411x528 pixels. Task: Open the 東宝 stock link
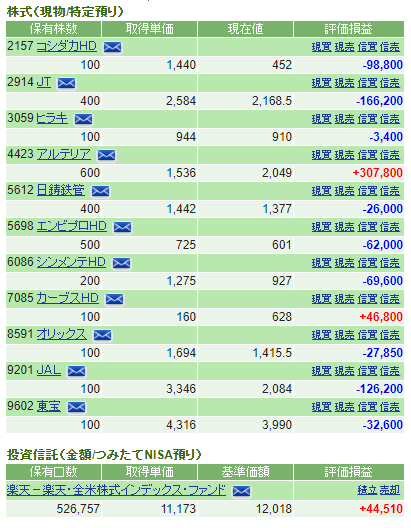coord(48,406)
